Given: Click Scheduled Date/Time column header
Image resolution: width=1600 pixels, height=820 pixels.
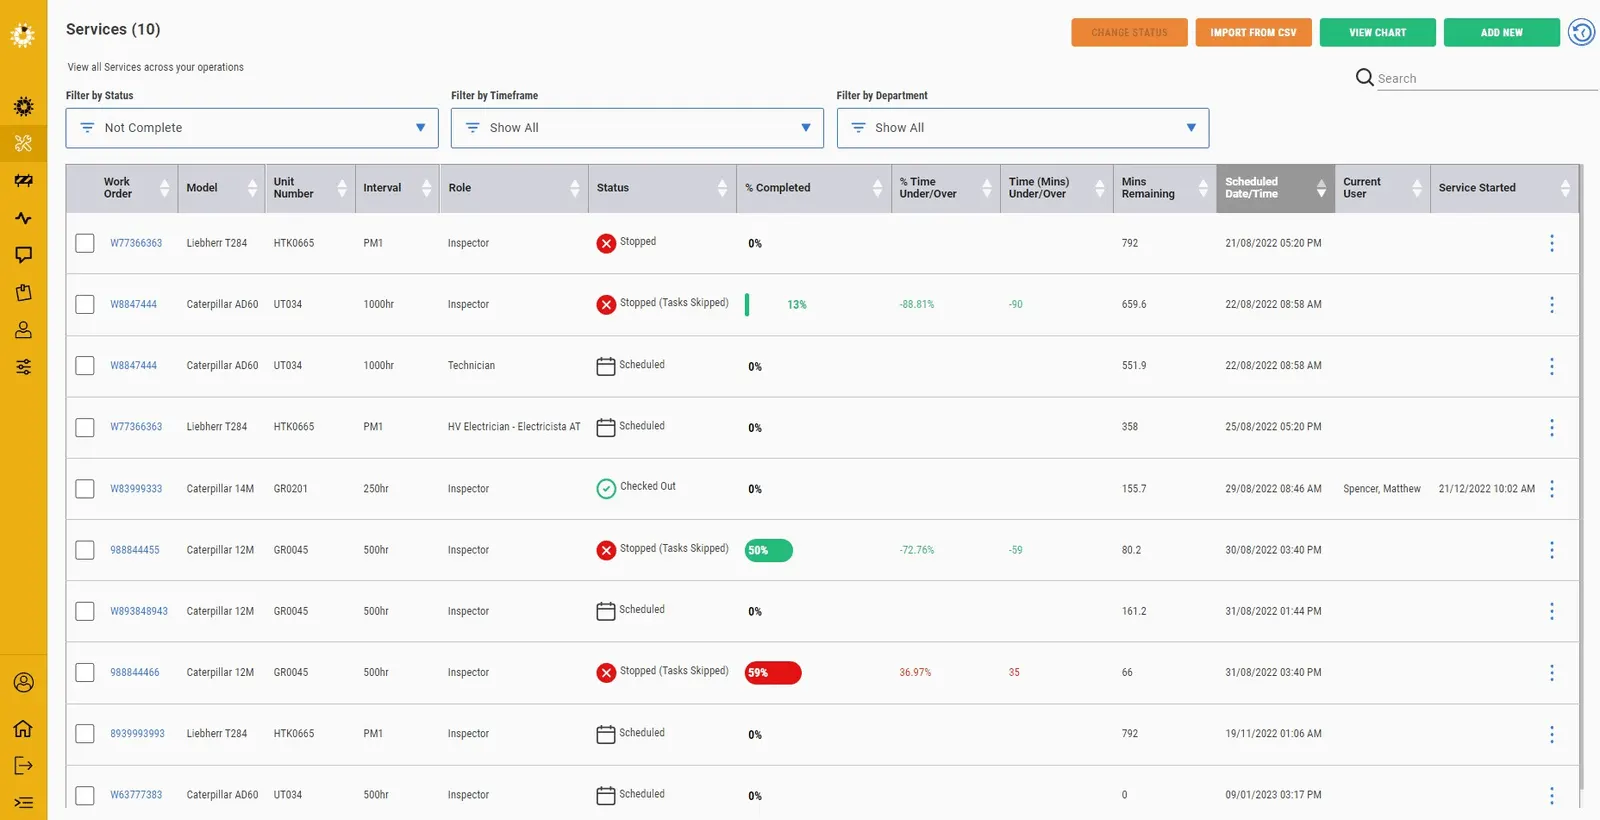Looking at the screenshot, I should pos(1276,188).
